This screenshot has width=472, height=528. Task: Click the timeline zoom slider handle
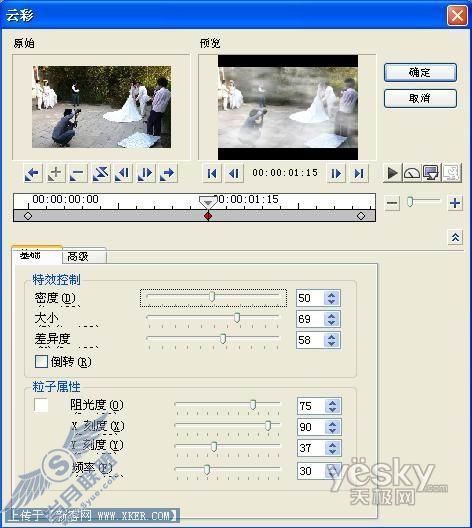[x=410, y=202]
